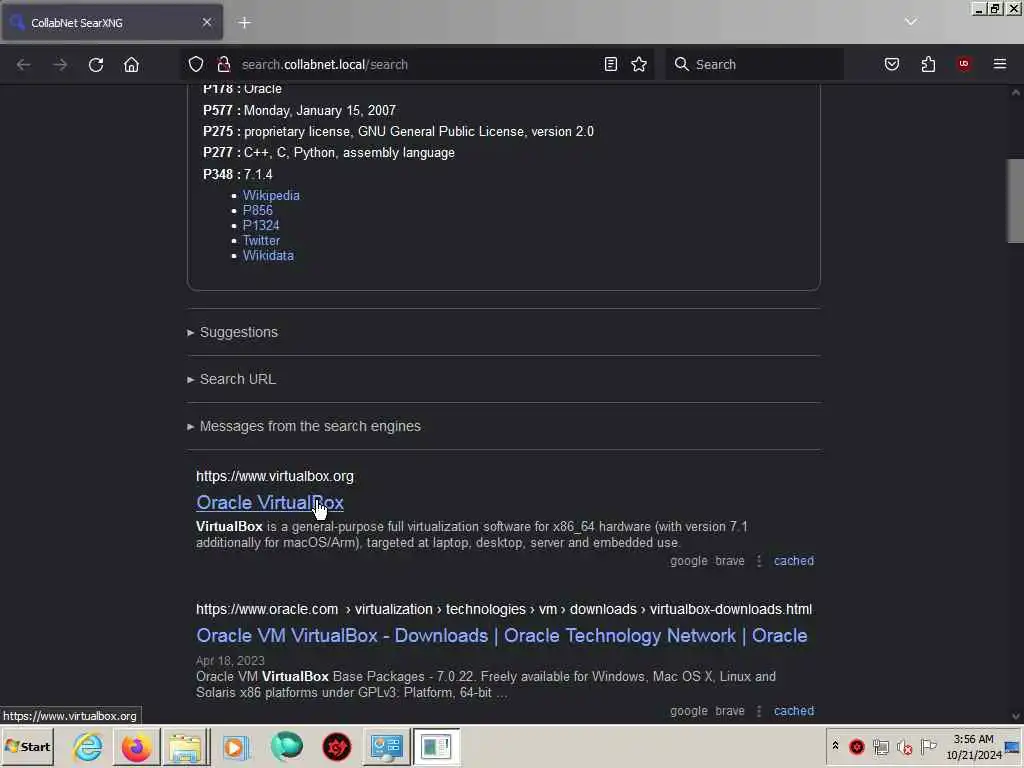Open the extensions puzzle icon
1024x768 pixels.
pyautogui.click(x=928, y=64)
